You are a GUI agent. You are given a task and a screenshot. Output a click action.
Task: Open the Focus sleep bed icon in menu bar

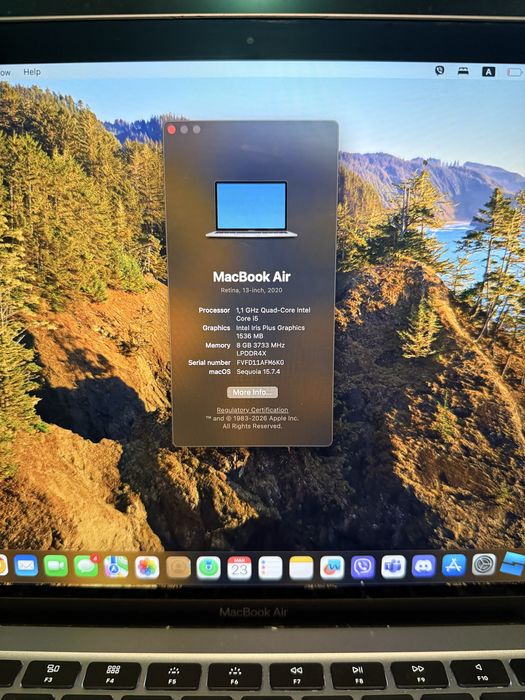point(463,71)
